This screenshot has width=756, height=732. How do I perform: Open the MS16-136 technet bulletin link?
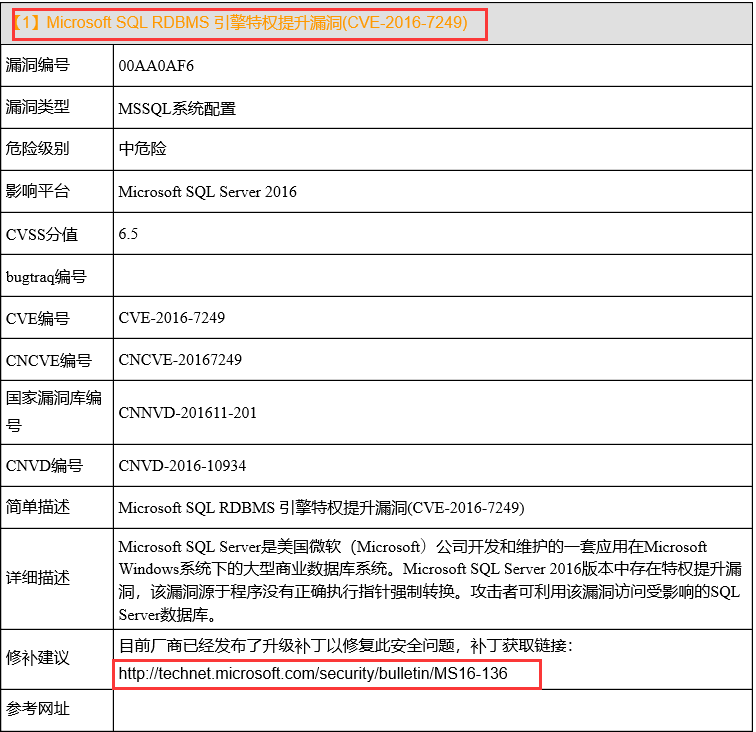point(313,674)
